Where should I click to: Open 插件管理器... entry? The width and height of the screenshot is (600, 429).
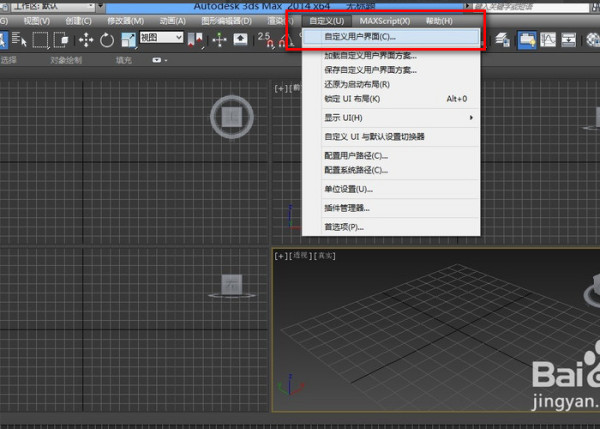(x=391, y=208)
